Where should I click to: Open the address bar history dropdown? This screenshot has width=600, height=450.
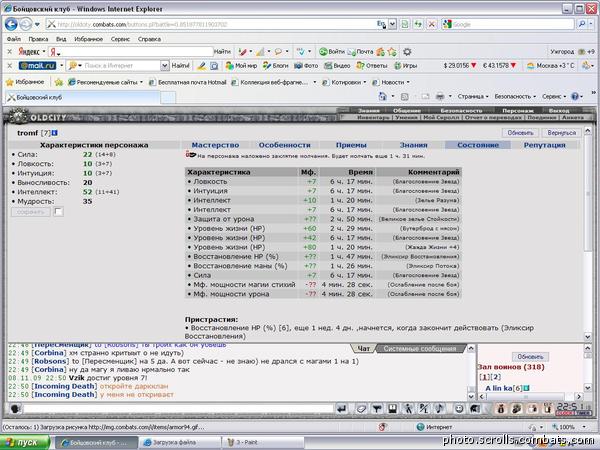(392, 24)
